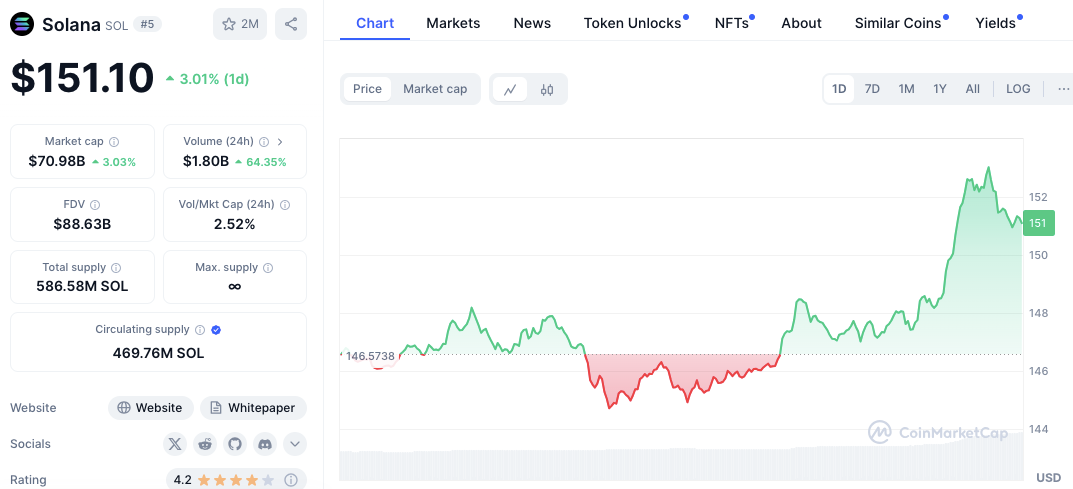Open Max. supply info icon
This screenshot has height=489, width=1073.
268,267
